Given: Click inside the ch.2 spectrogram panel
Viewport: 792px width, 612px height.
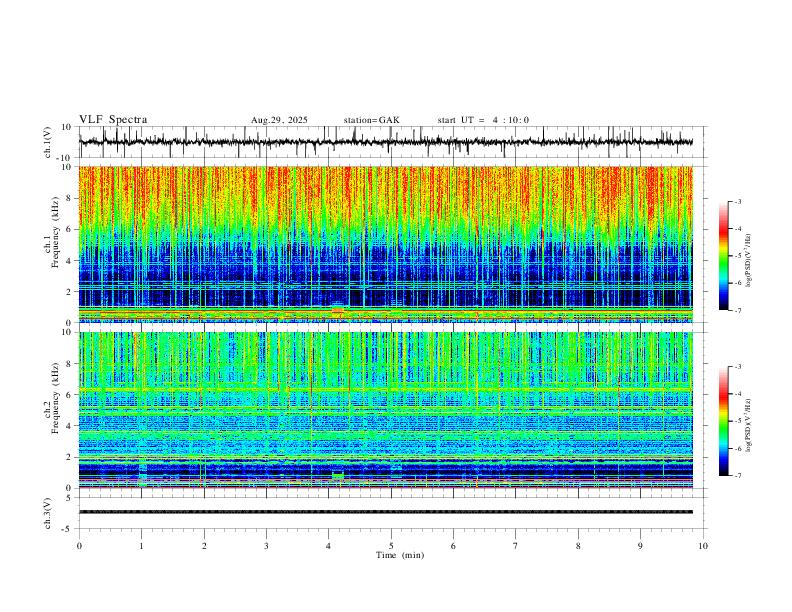Looking at the screenshot, I should tap(386, 410).
